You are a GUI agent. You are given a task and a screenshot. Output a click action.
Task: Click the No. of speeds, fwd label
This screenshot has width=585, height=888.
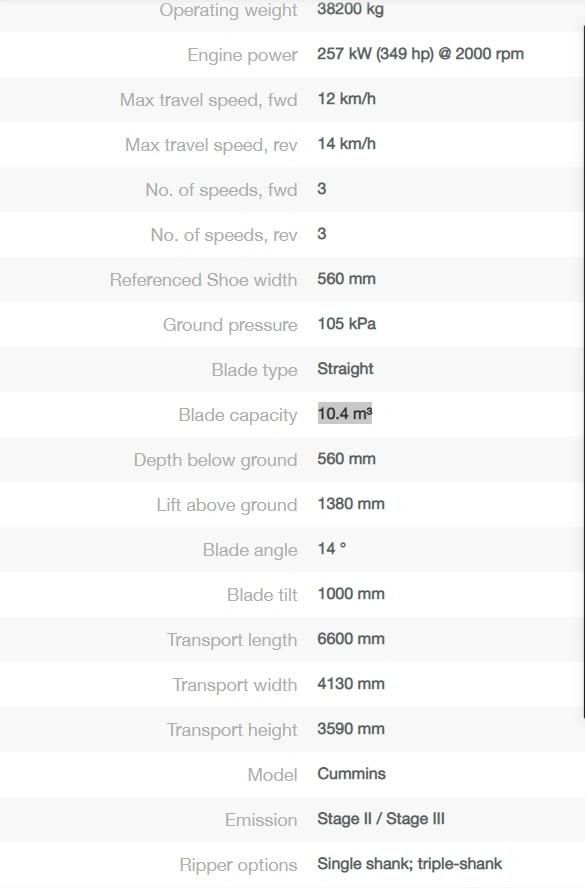[x=221, y=190]
